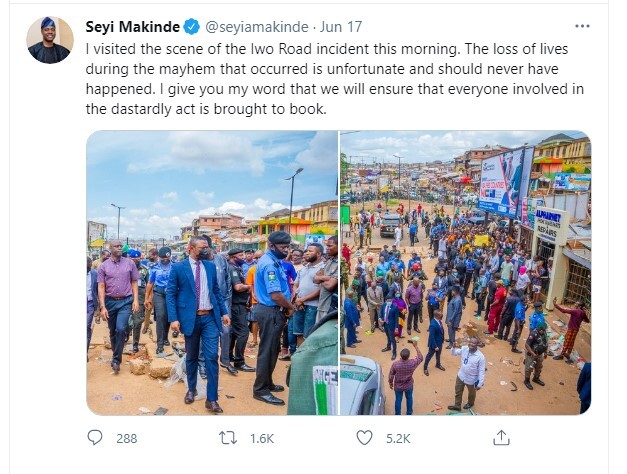The width and height of the screenshot is (627, 474).
Task: Click the share upload icon
Action: coord(503,438)
